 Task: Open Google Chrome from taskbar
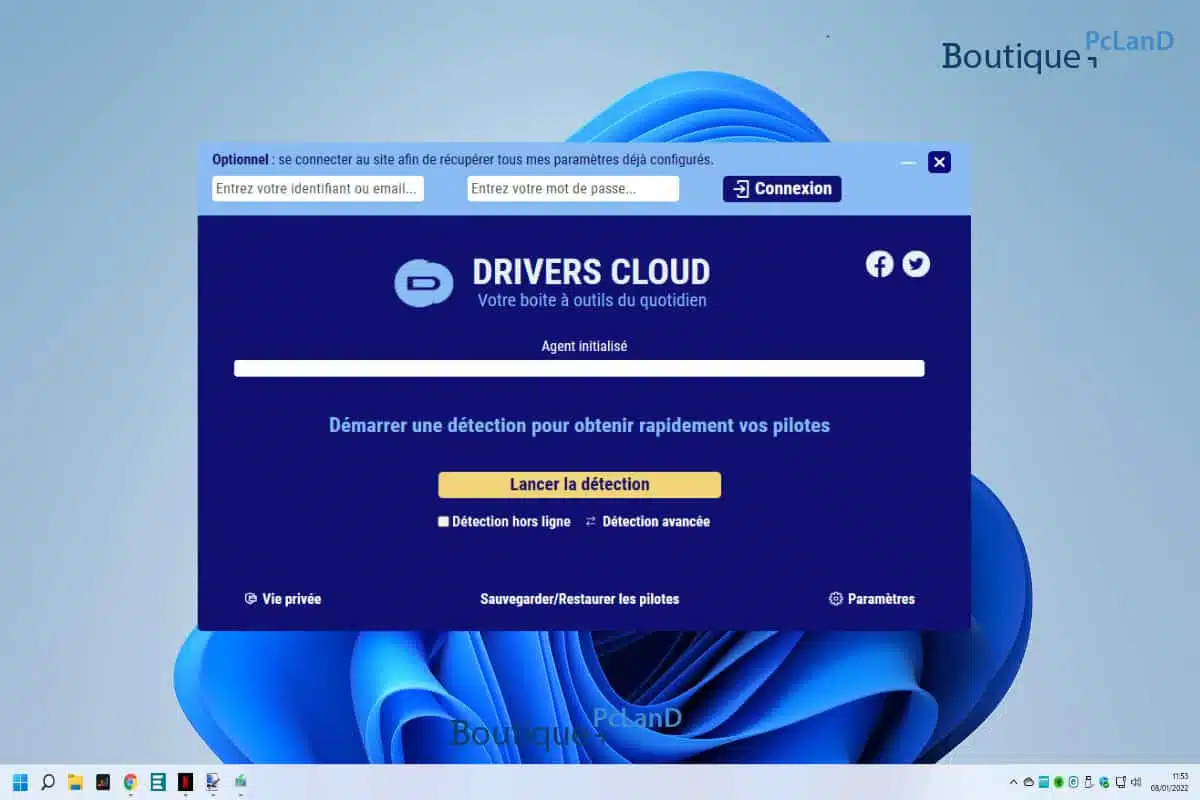(130, 782)
